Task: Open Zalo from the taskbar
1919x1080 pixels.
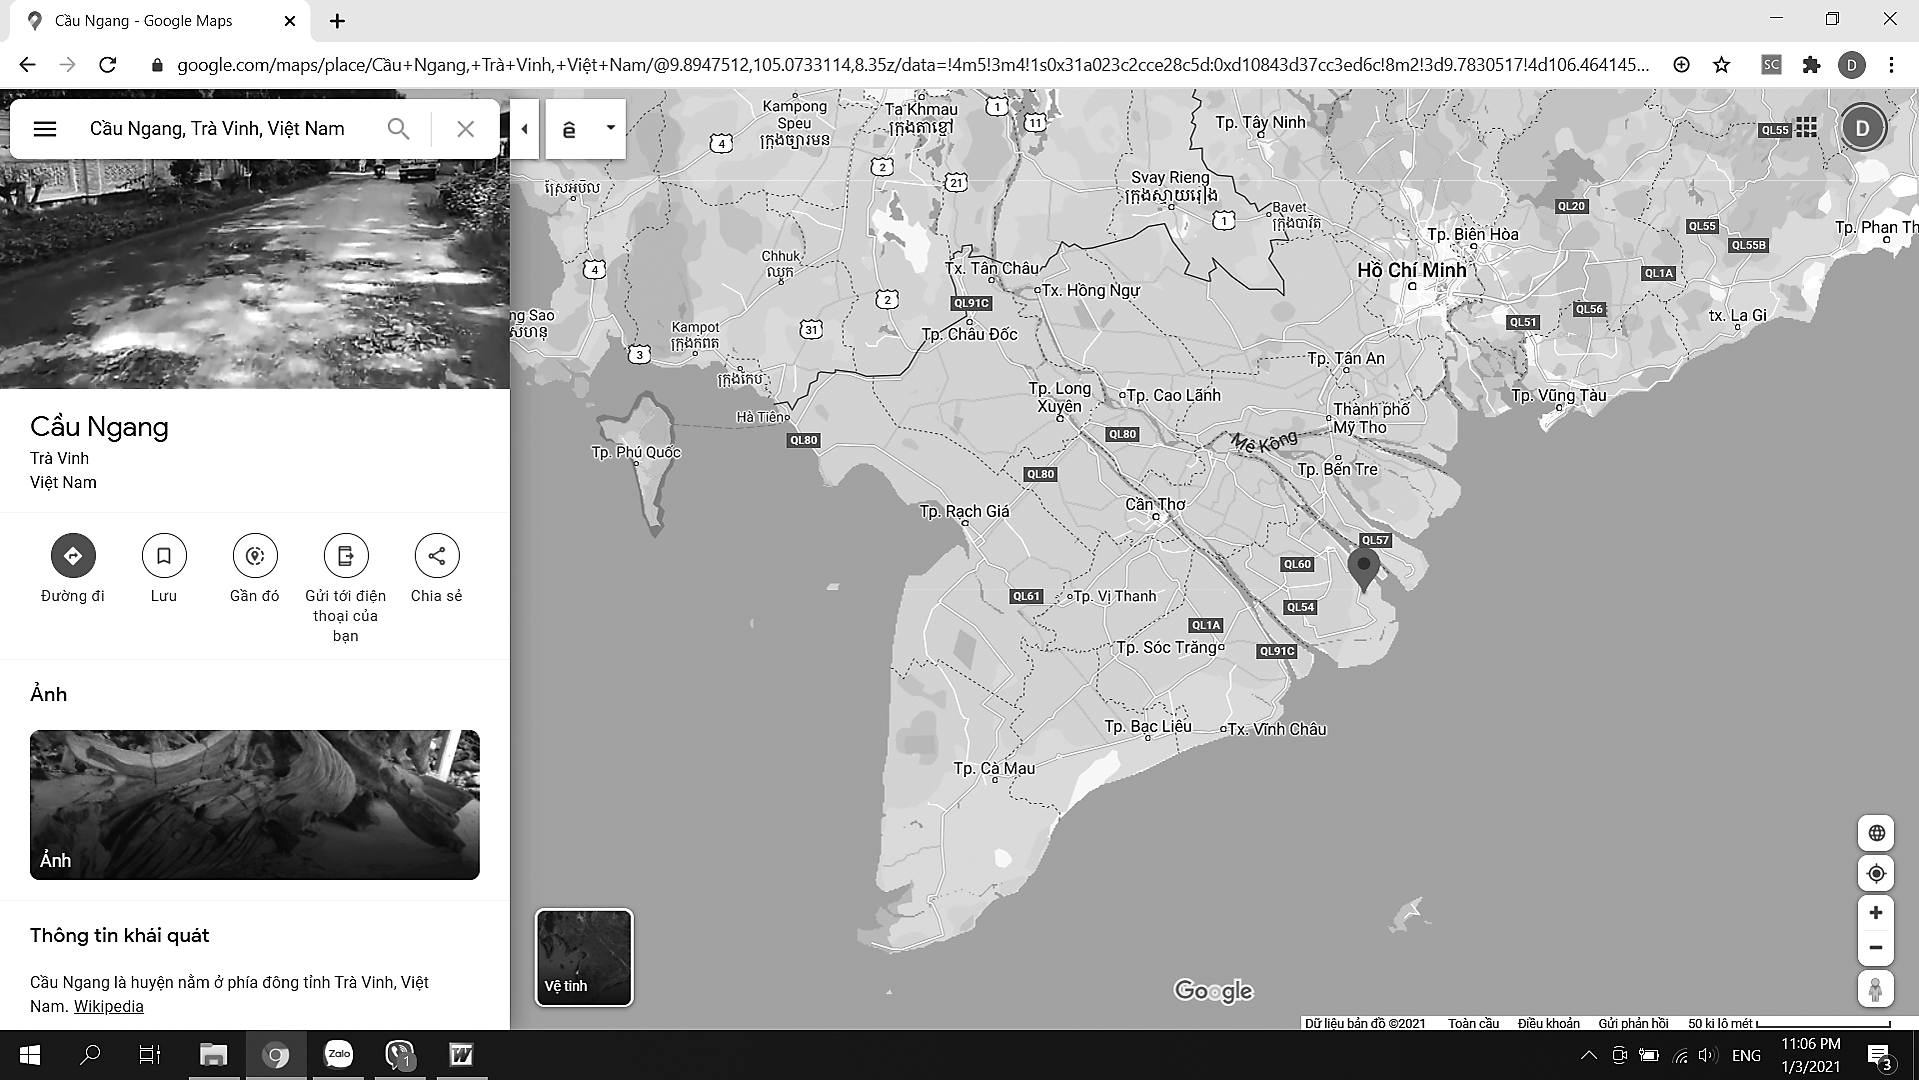Action: tap(339, 1055)
